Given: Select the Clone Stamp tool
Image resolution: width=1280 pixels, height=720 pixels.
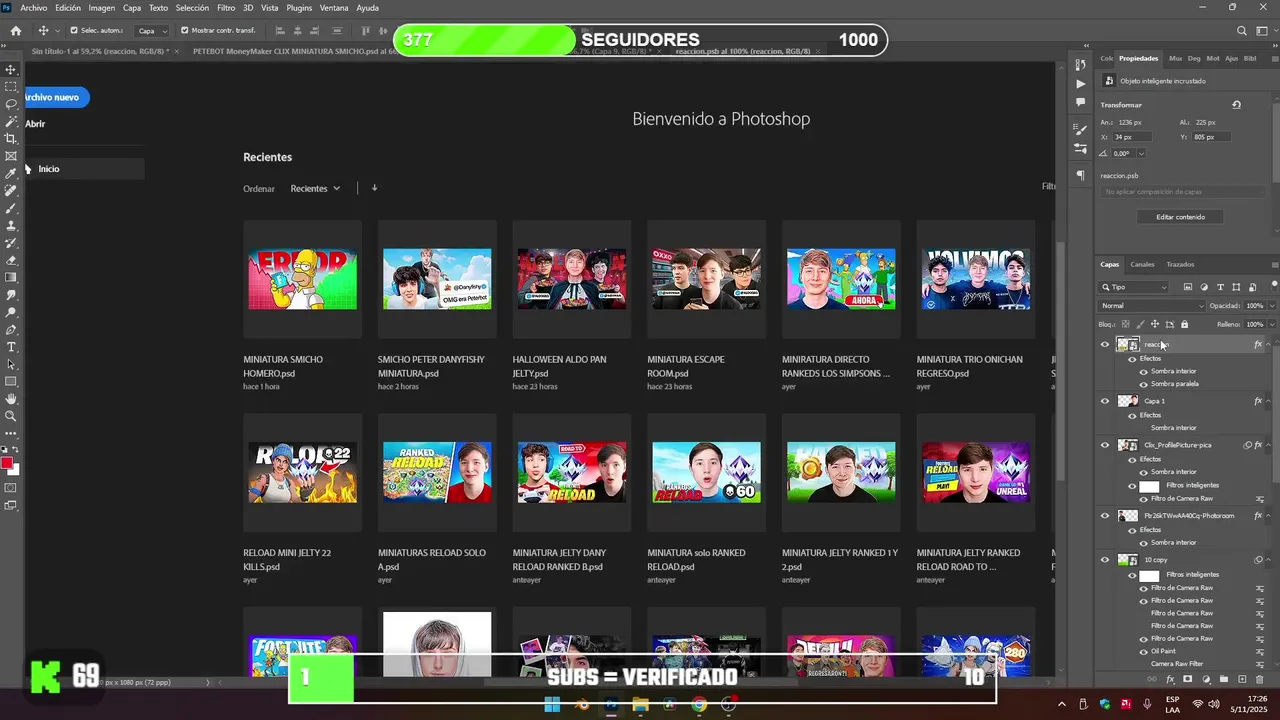Looking at the screenshot, I should 11,225.
